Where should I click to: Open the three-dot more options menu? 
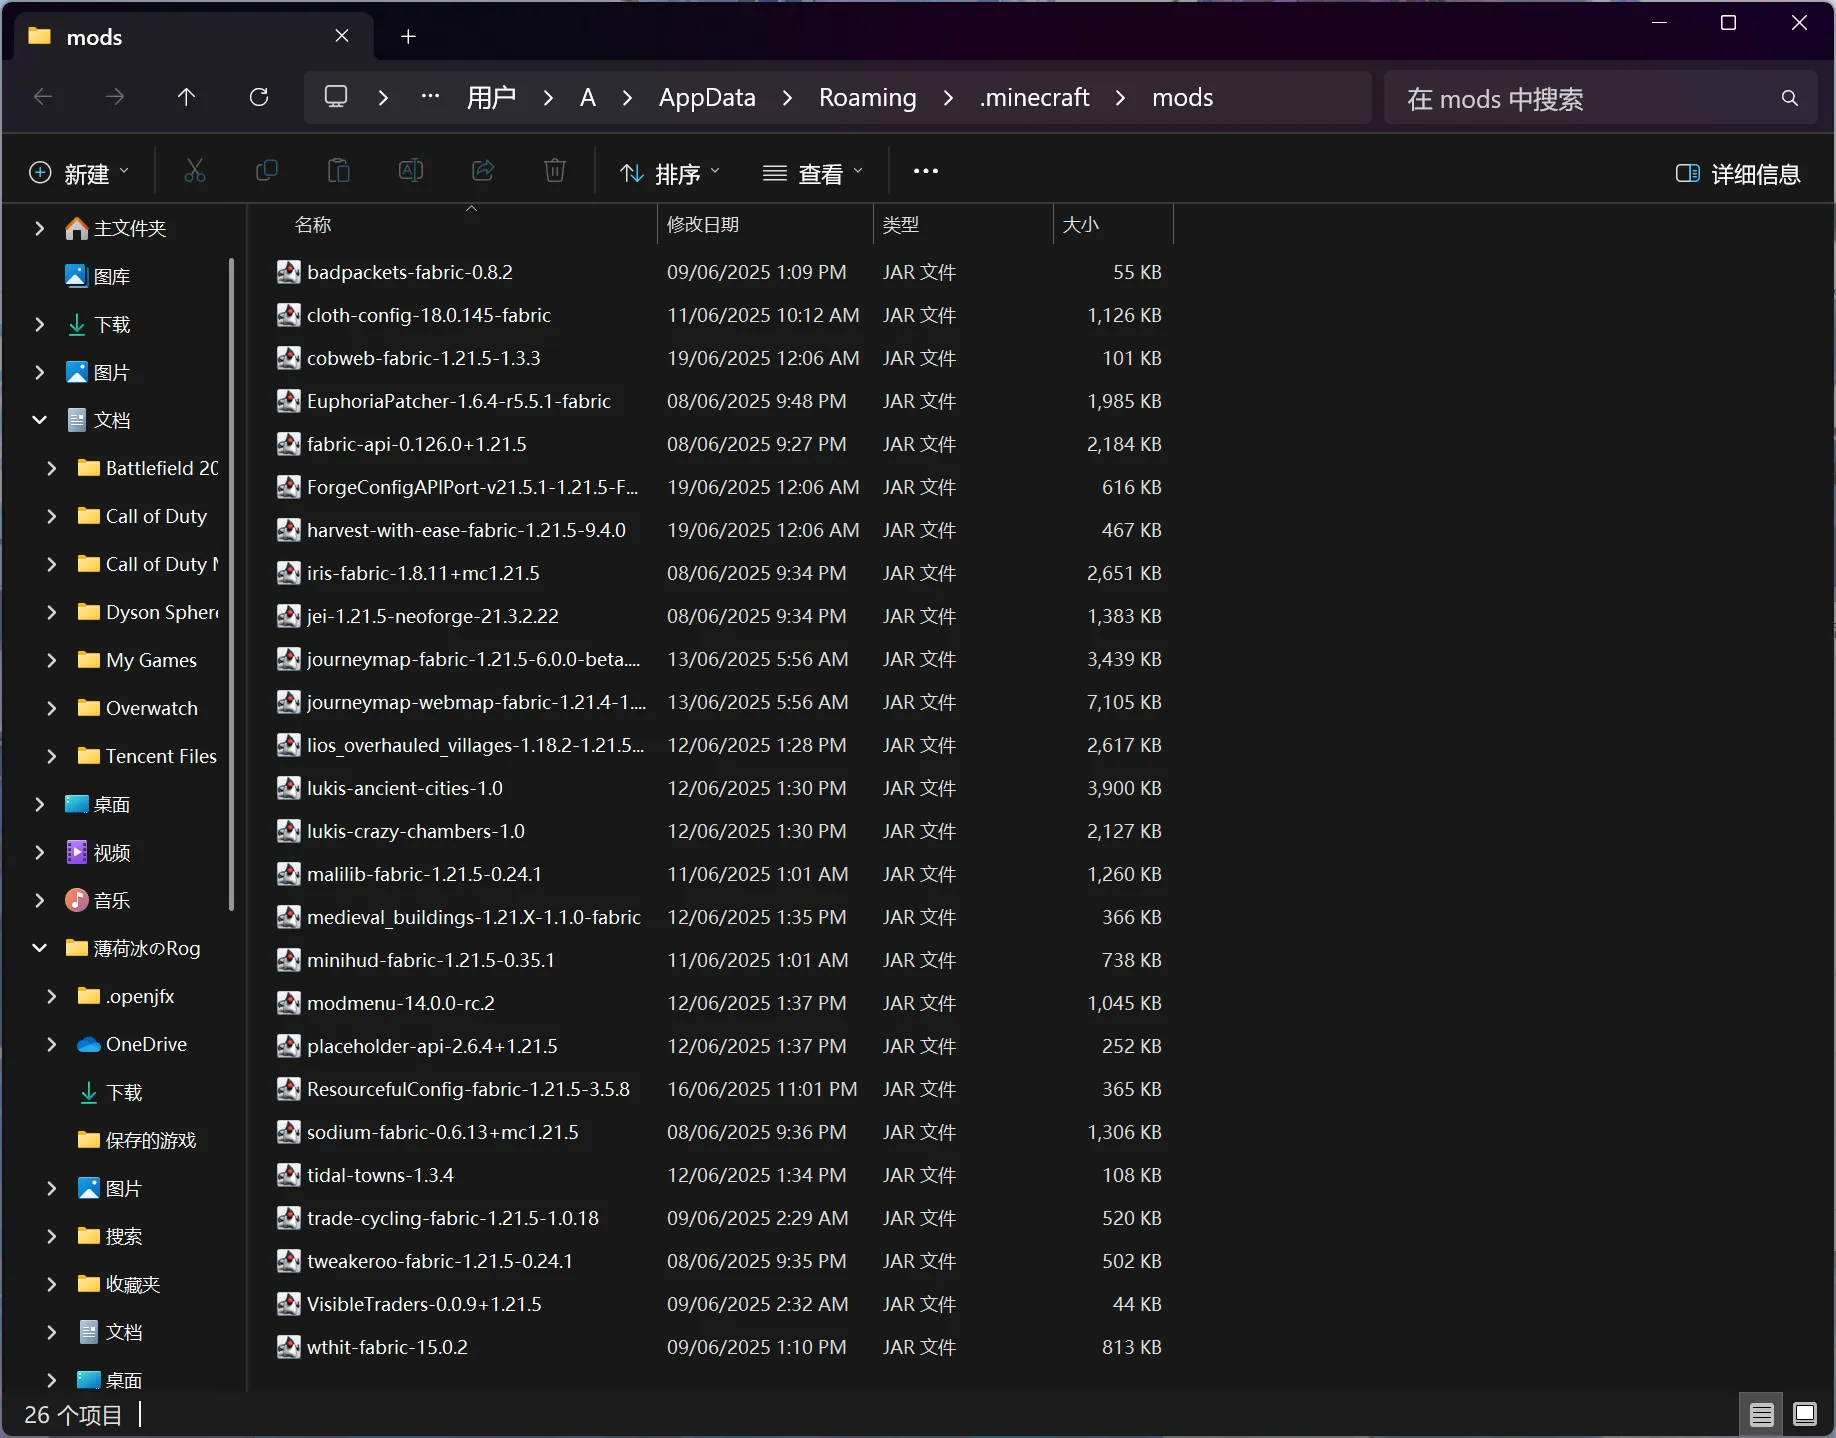coord(926,172)
